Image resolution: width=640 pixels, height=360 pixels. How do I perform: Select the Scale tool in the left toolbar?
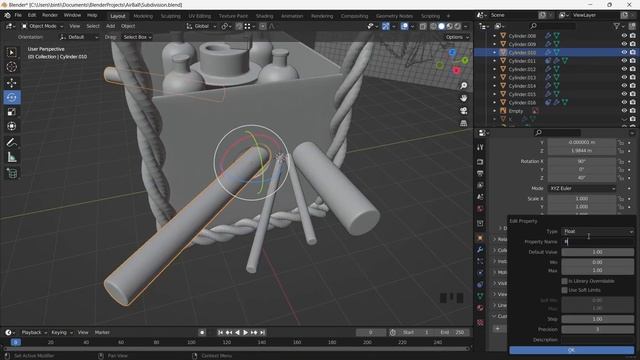(11, 112)
